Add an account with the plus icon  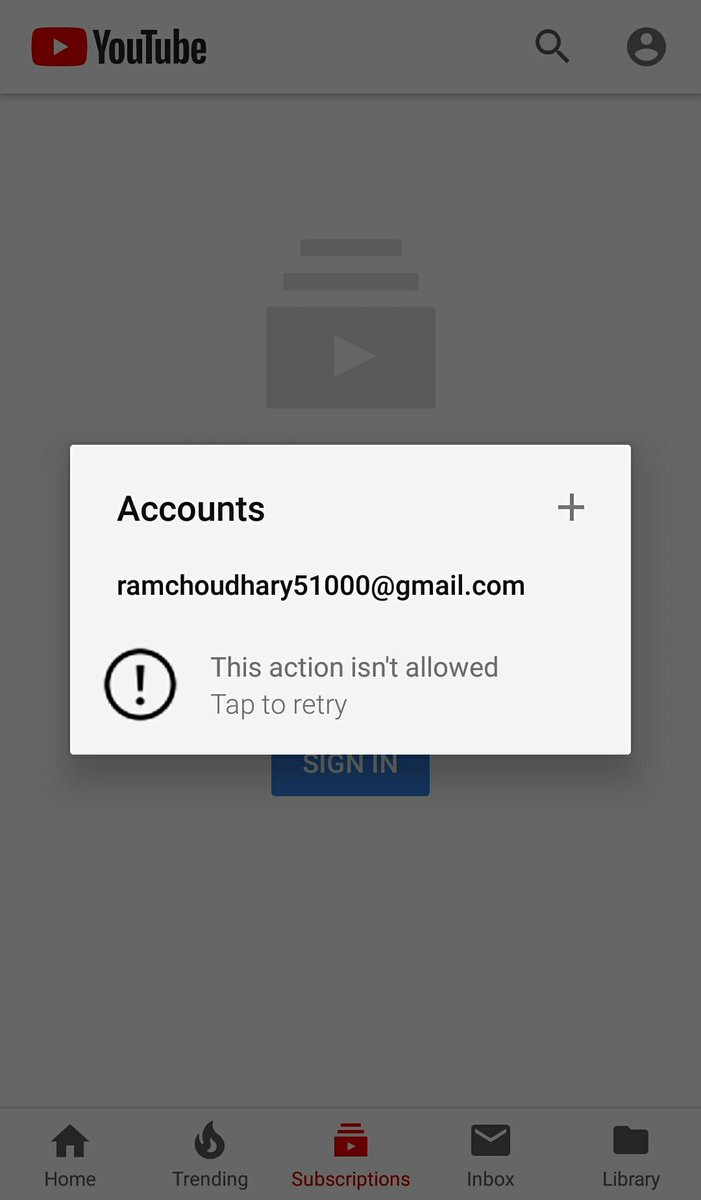[x=571, y=508]
